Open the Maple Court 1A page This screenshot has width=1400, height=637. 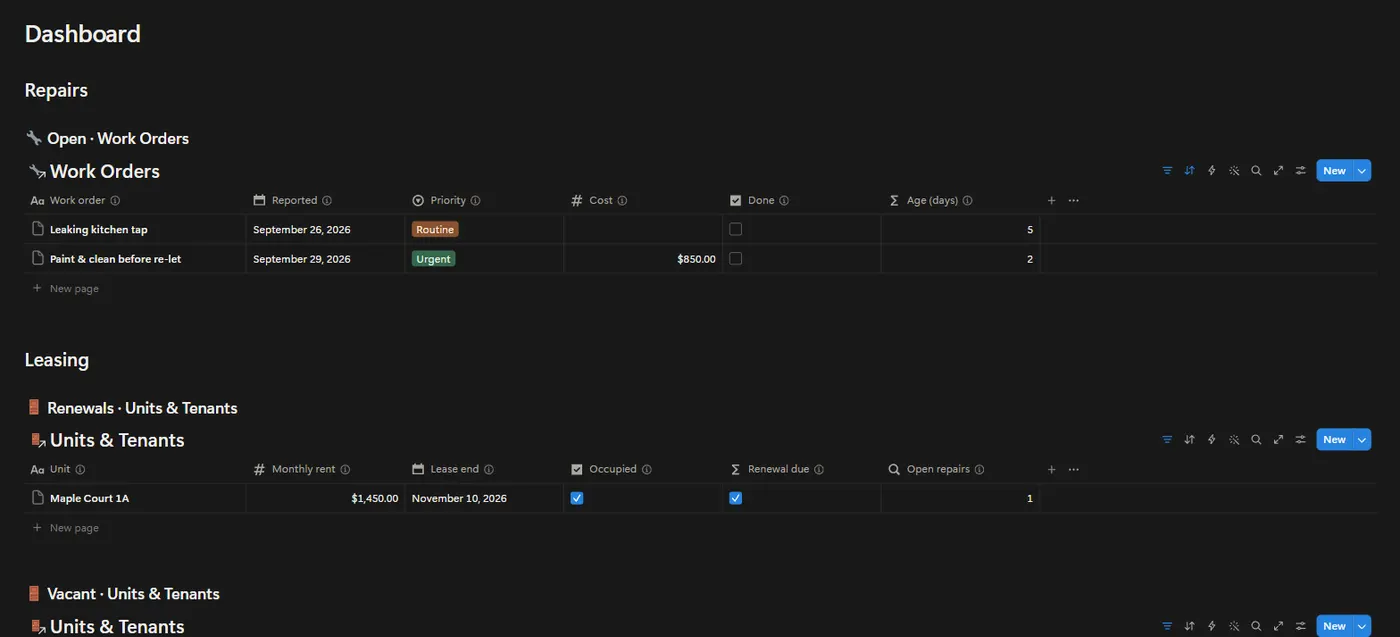[89, 498]
